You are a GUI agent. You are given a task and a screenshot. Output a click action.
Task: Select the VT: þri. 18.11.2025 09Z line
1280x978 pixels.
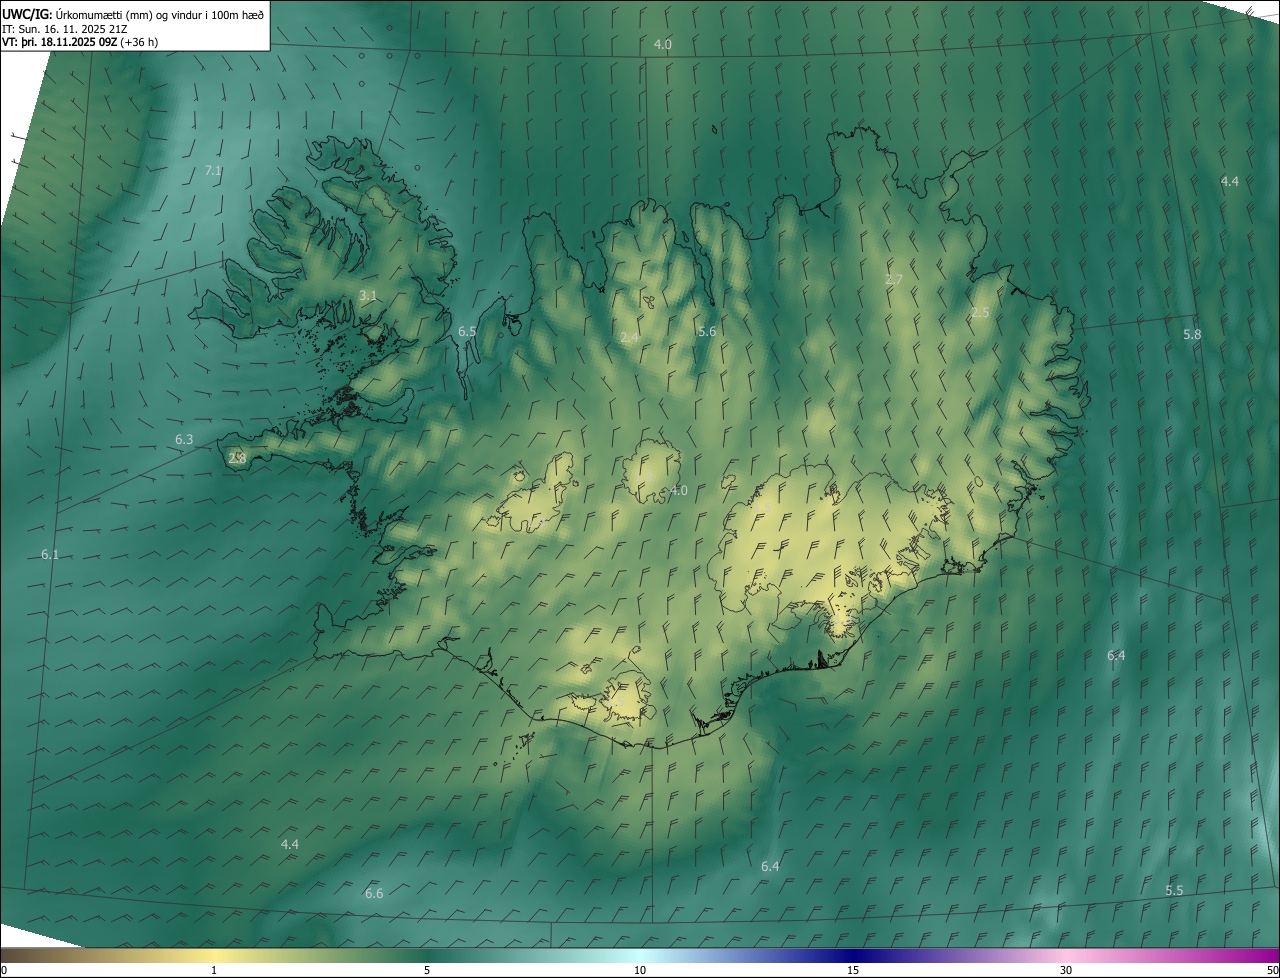click(80, 42)
